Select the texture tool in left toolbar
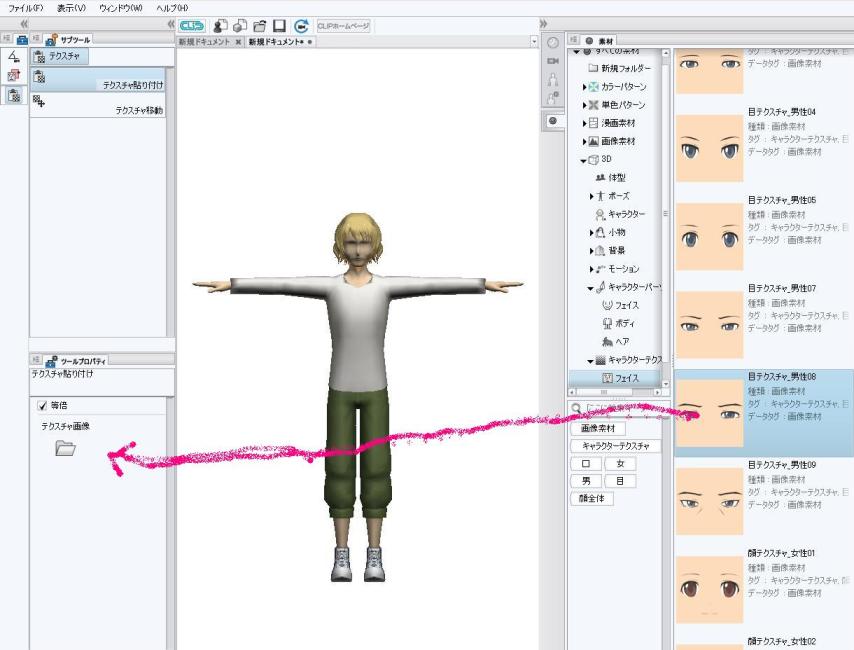The height and width of the screenshot is (650, 854). pos(14,96)
